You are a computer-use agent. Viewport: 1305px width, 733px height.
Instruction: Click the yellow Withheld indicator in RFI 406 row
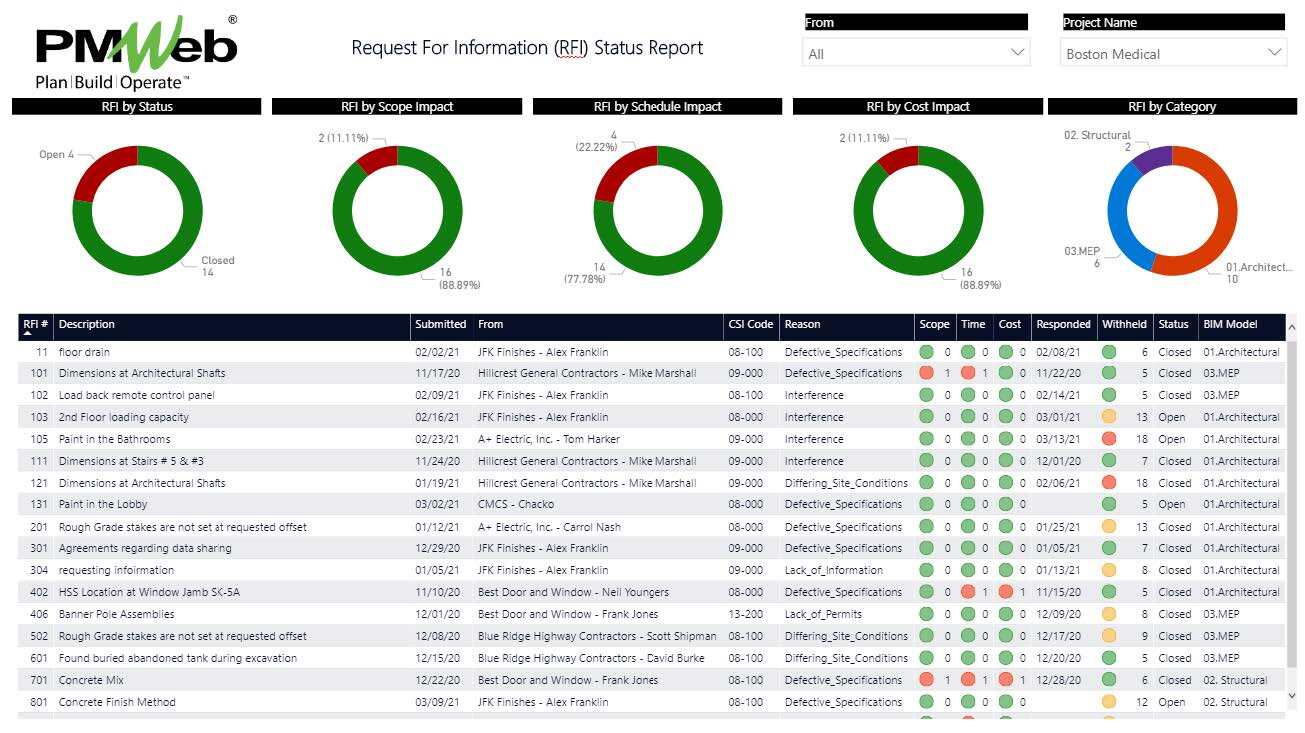coord(1109,614)
